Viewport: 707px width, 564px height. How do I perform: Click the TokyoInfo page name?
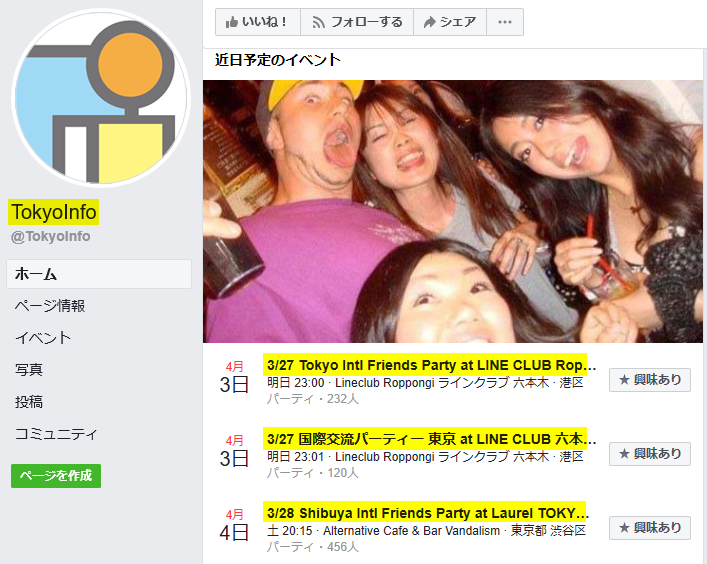[x=54, y=212]
